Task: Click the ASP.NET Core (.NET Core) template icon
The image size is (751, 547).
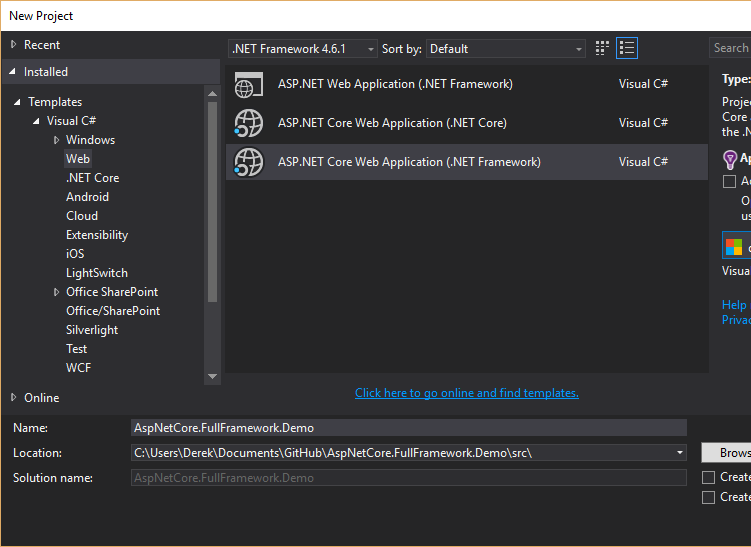Action: coord(249,123)
